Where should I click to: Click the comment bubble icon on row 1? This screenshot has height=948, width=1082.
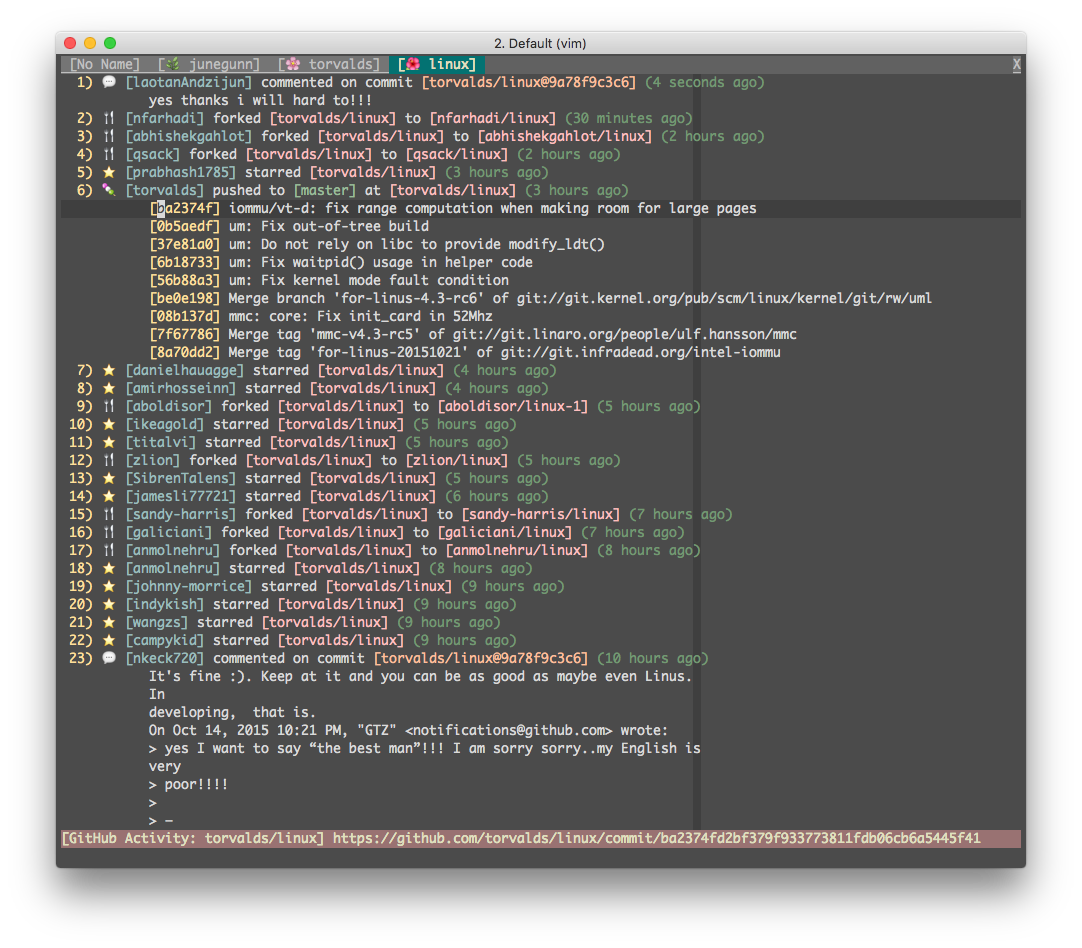pyautogui.click(x=109, y=82)
